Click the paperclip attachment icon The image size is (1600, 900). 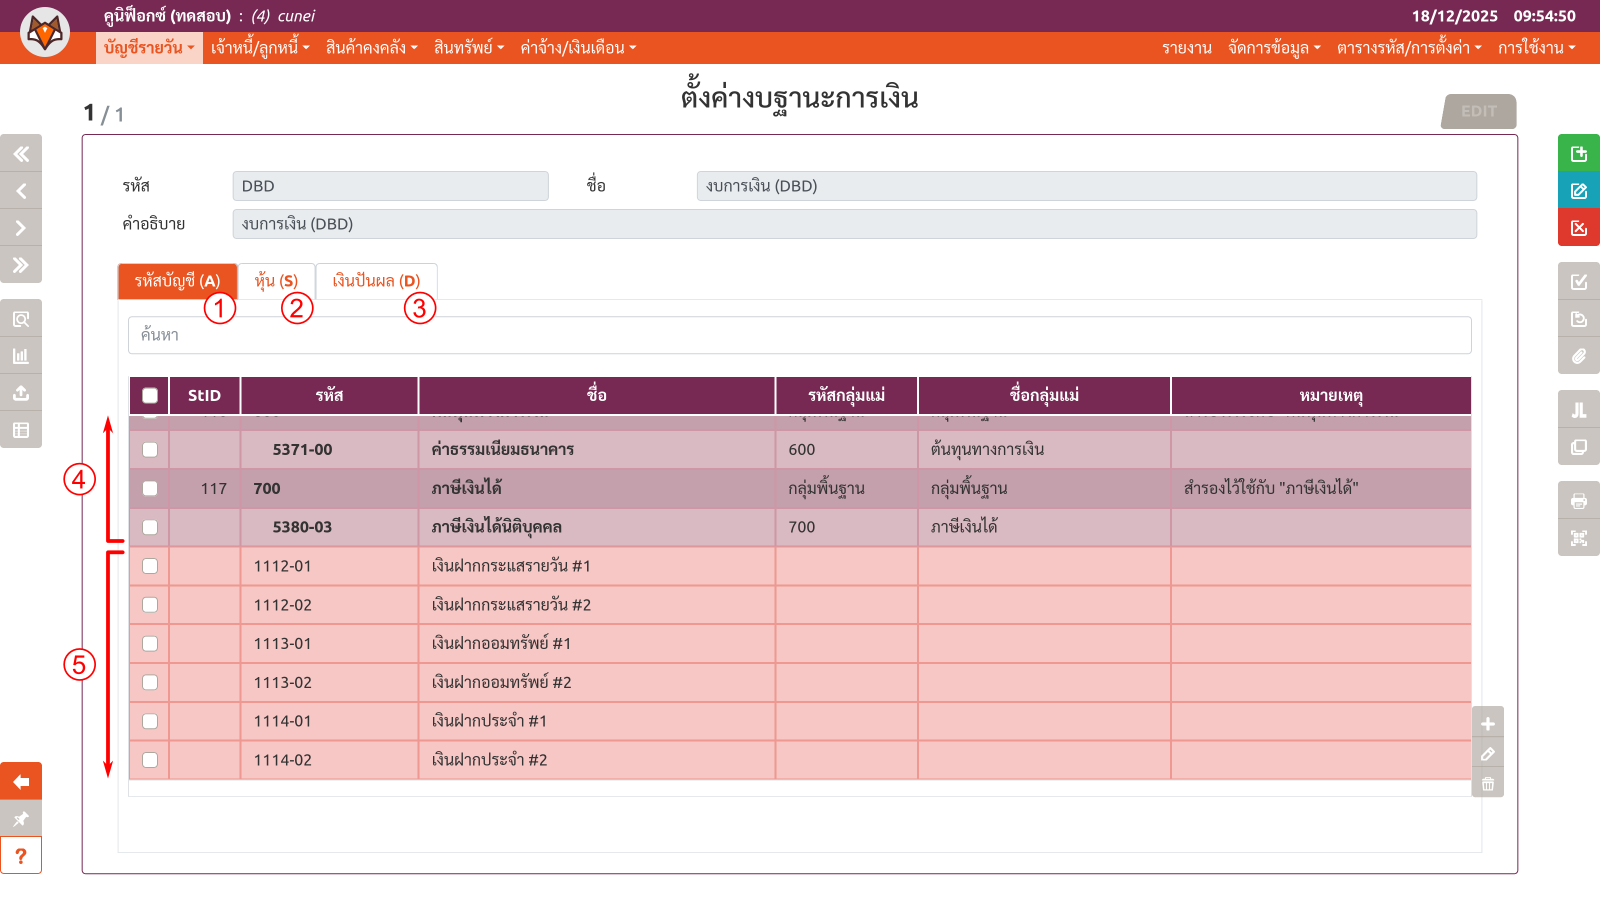pos(1578,356)
